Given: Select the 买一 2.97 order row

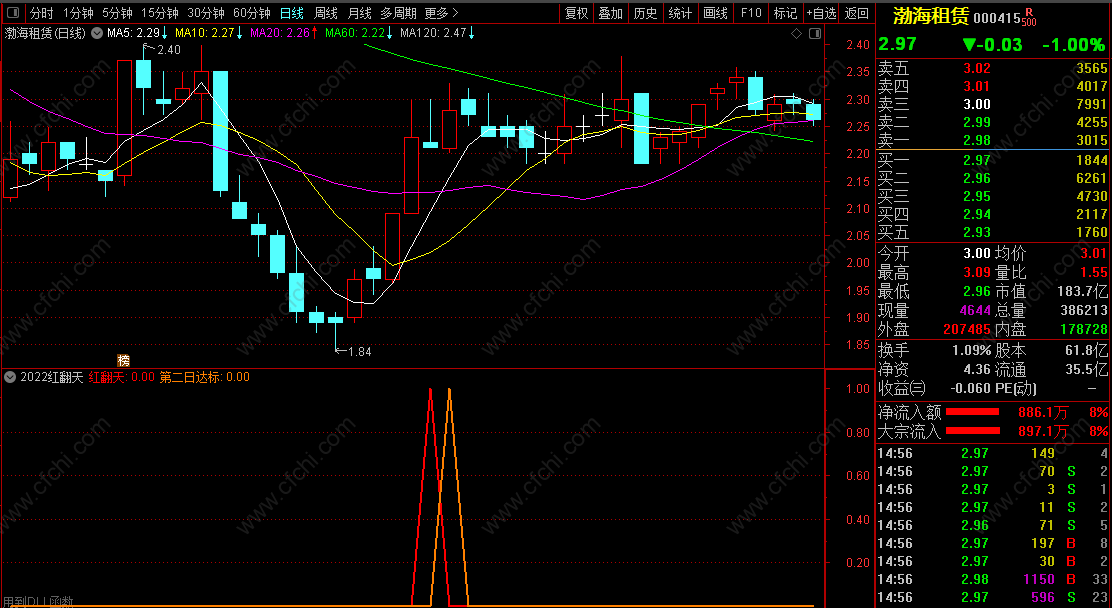Looking at the screenshot, I should coord(993,160).
